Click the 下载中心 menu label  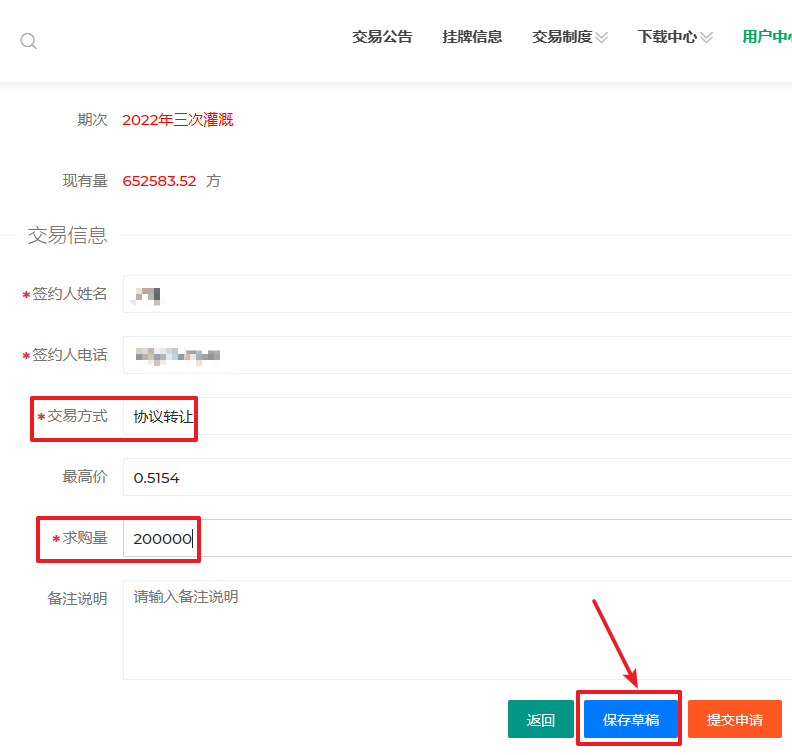[x=667, y=37]
